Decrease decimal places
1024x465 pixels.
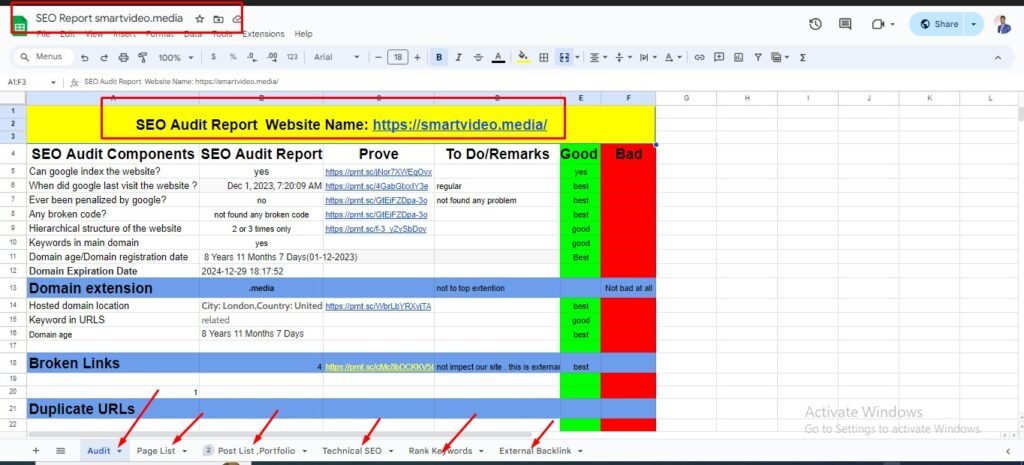pyautogui.click(x=253, y=57)
